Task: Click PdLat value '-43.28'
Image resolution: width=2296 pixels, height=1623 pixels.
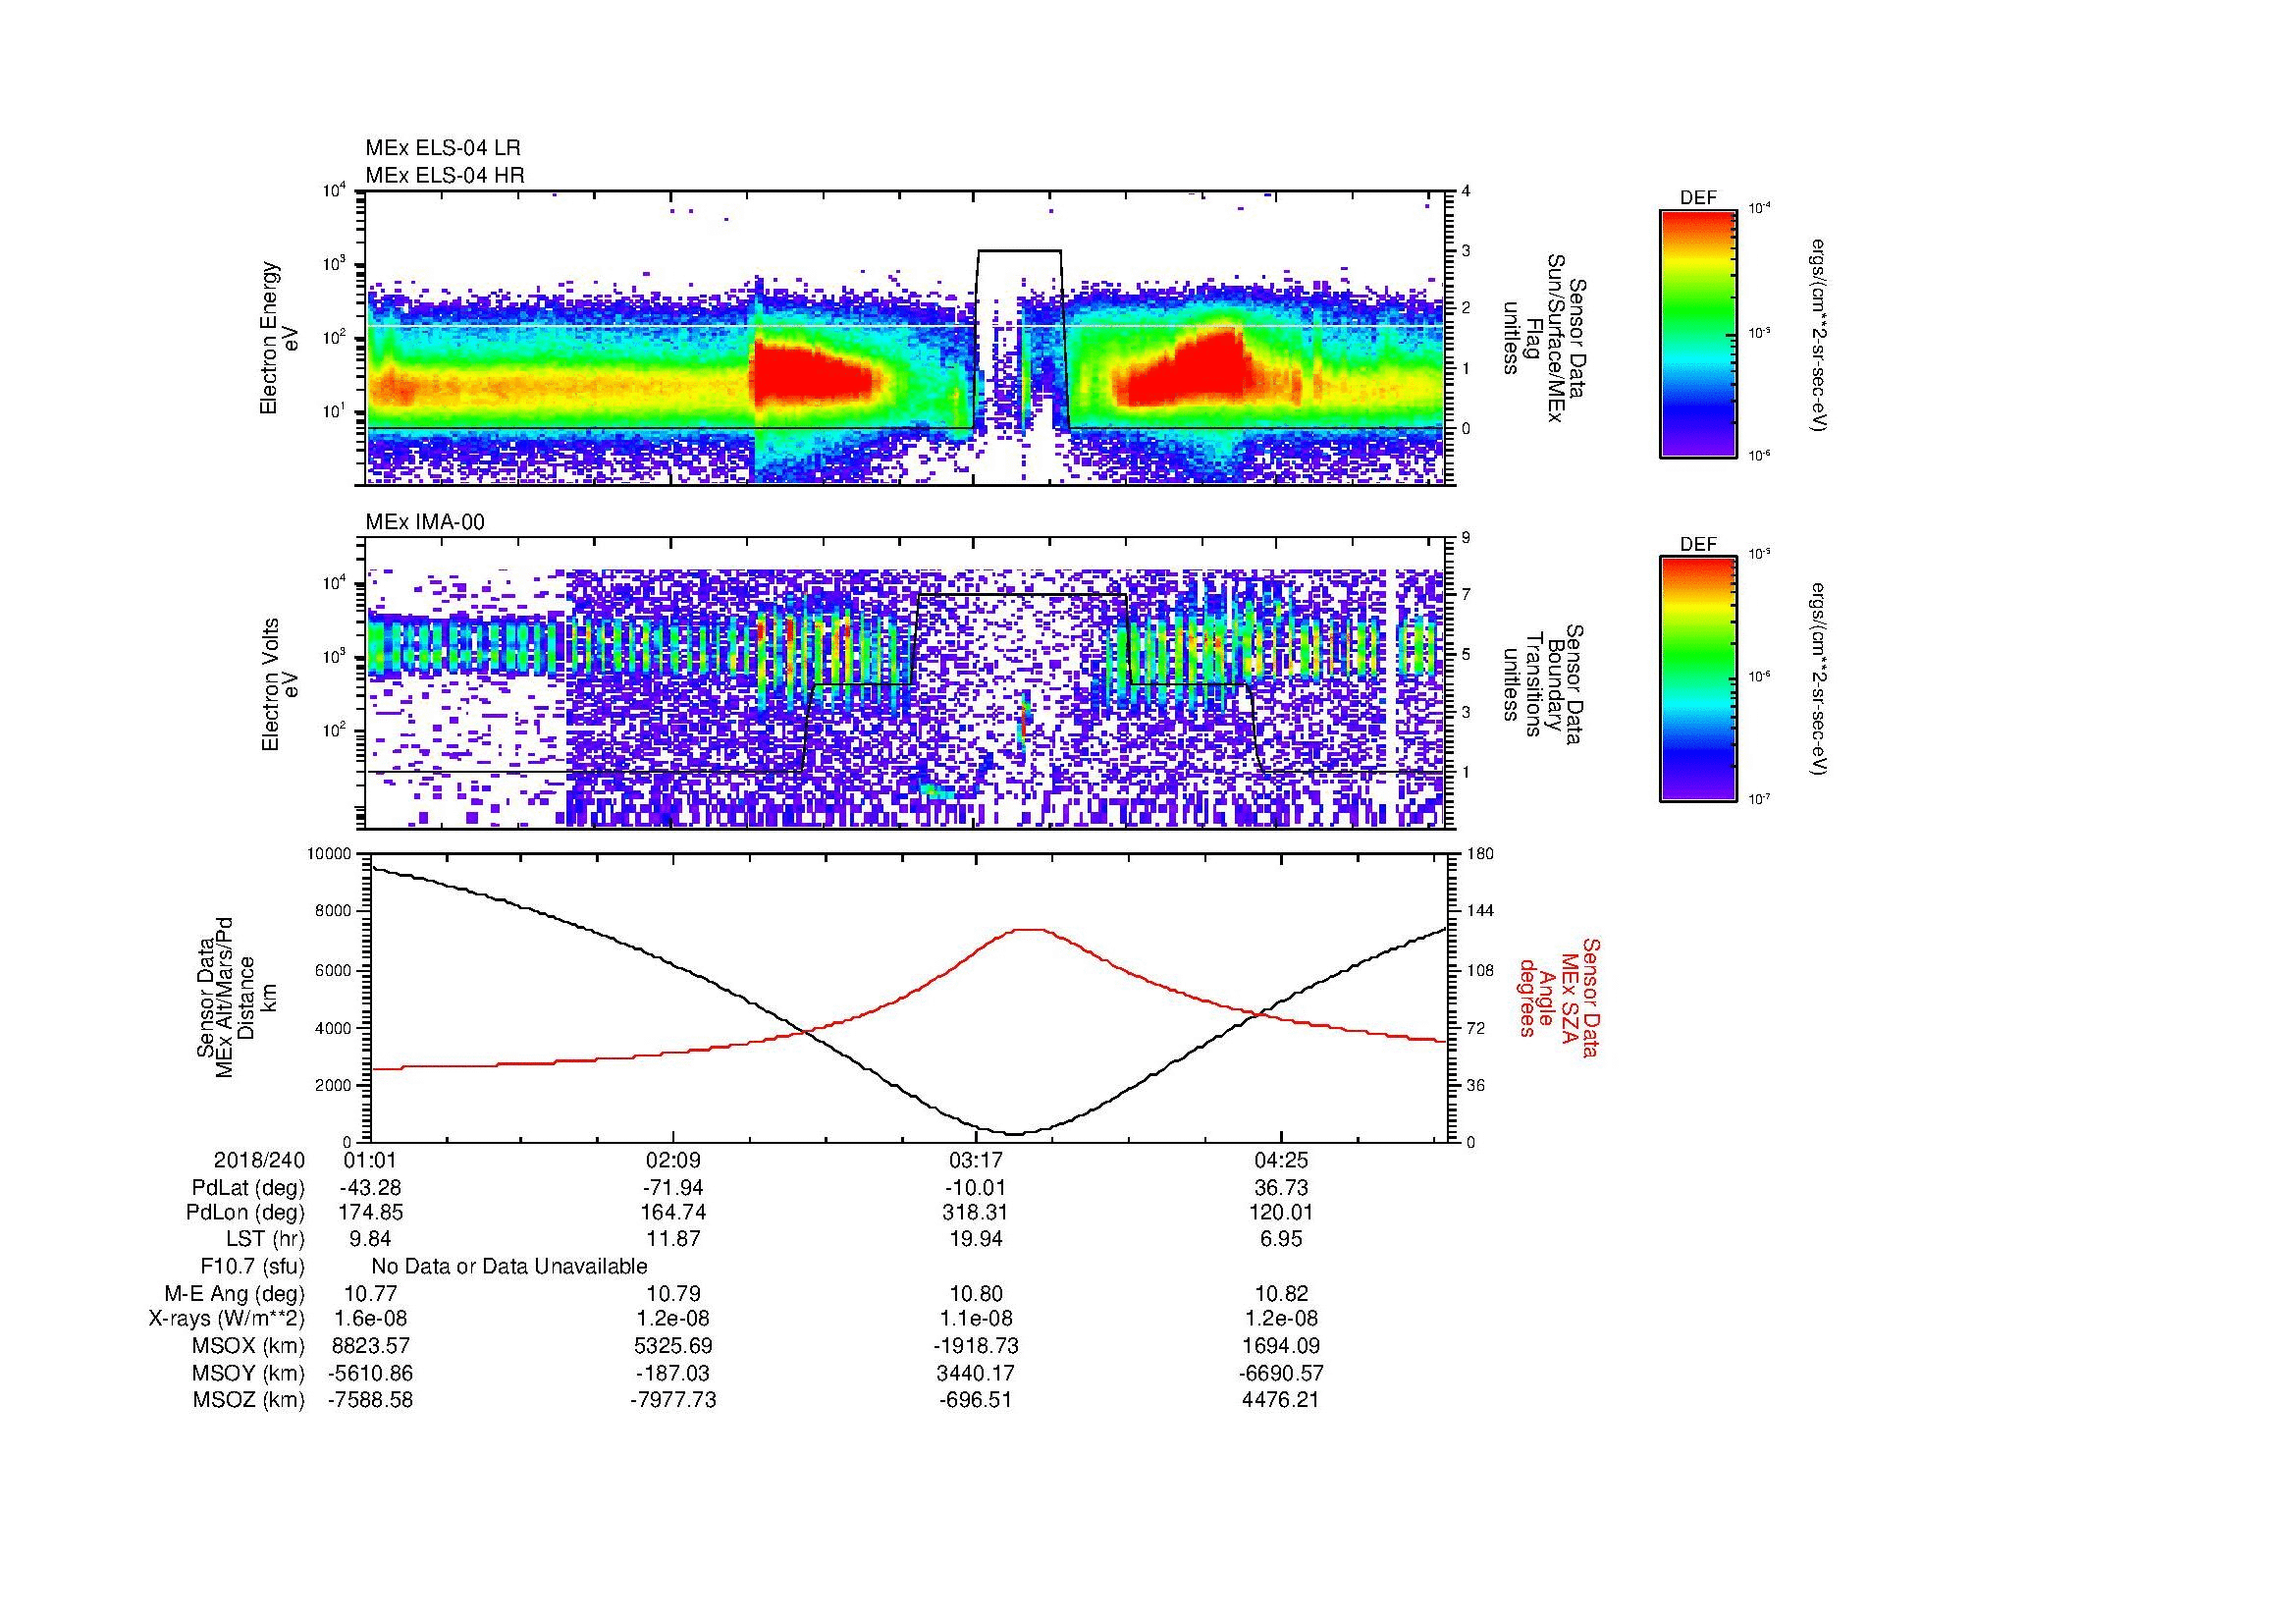Action: click(x=371, y=1188)
